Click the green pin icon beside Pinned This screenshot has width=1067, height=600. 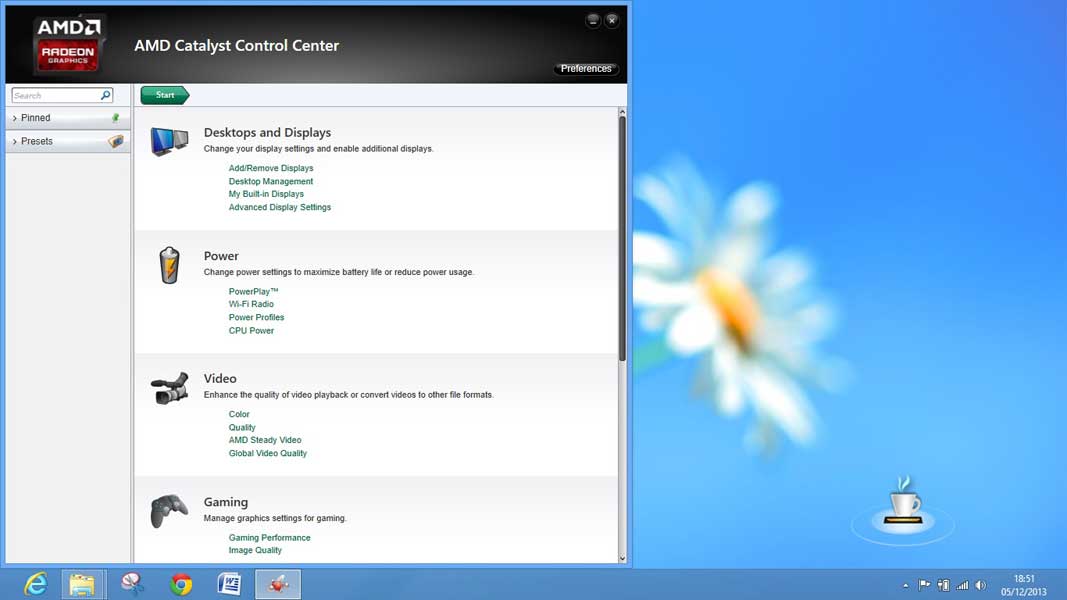click(116, 118)
